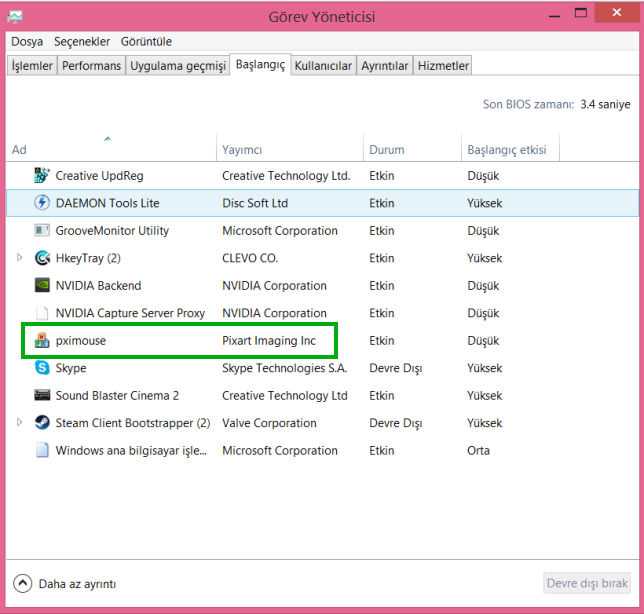Switch to the Uygulama geçmişi tab
The image size is (644, 614).
click(178, 66)
